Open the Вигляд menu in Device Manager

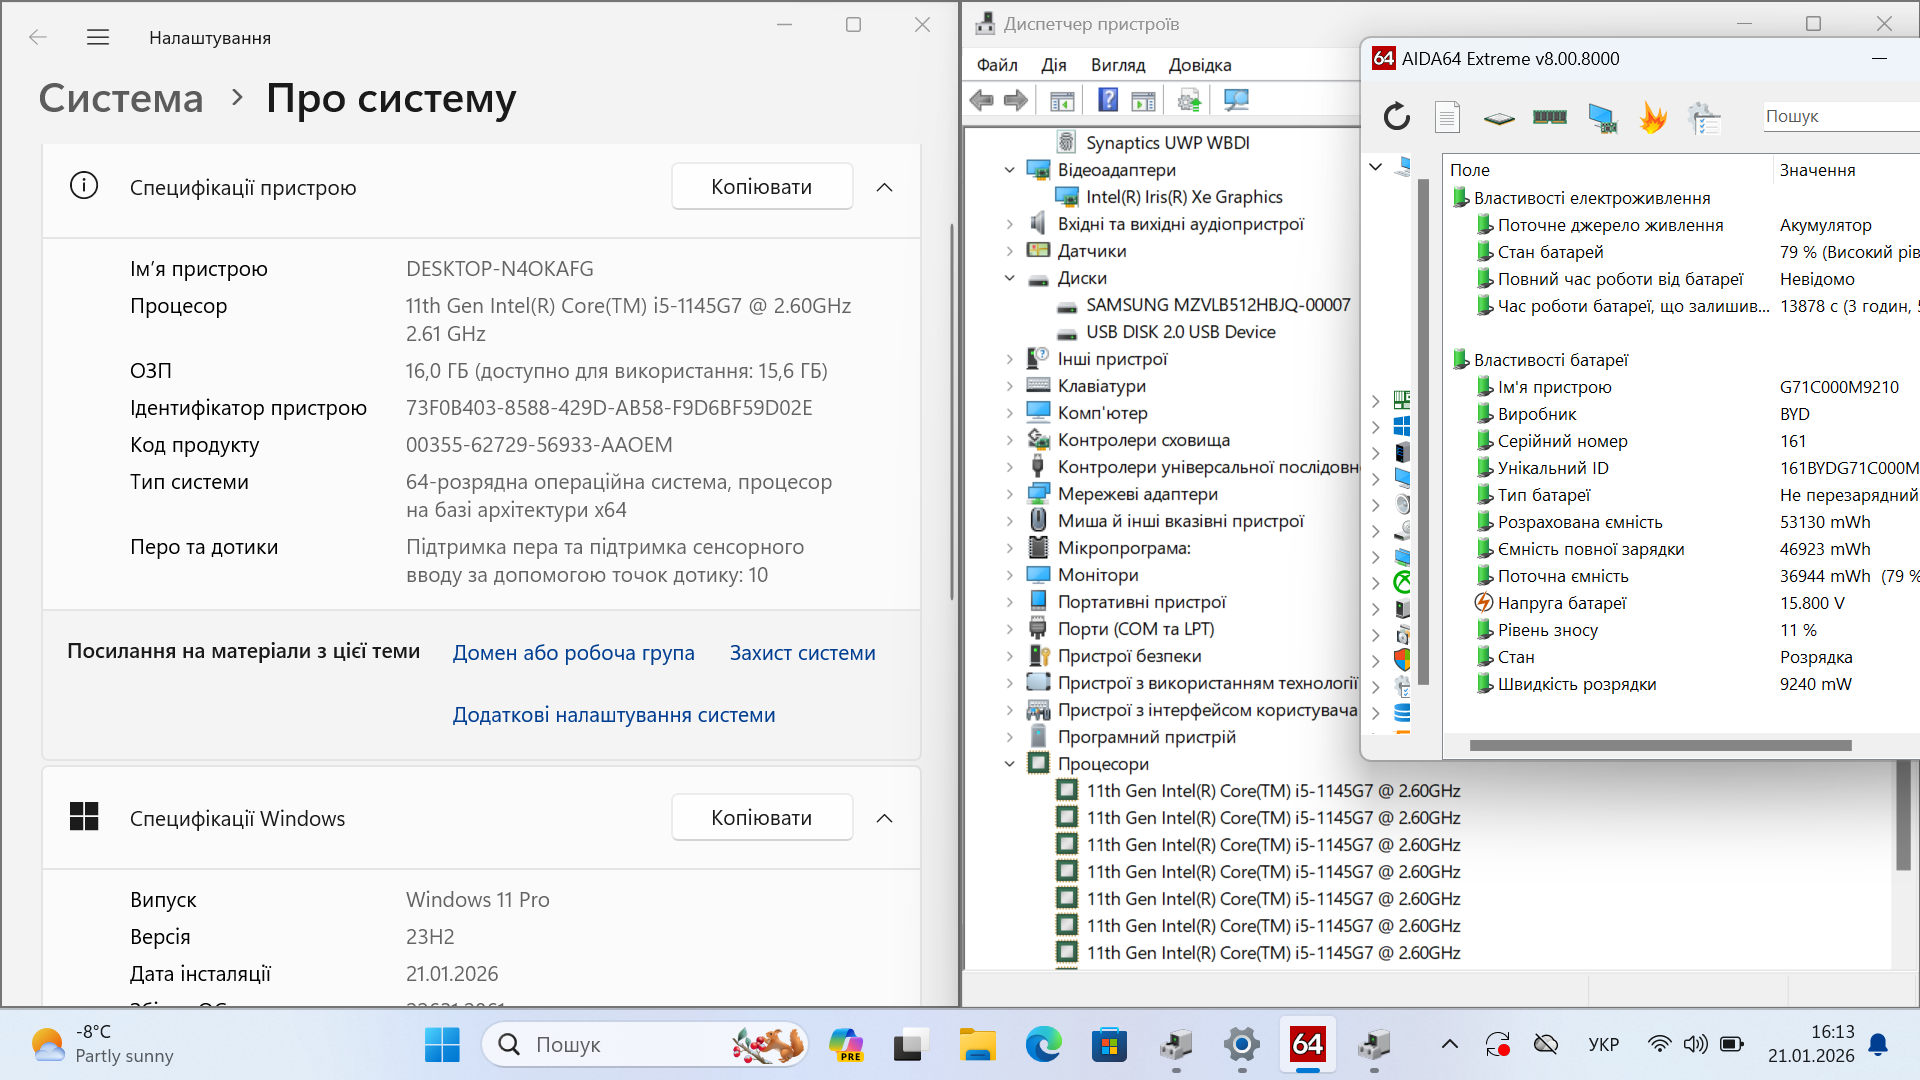coord(1117,65)
